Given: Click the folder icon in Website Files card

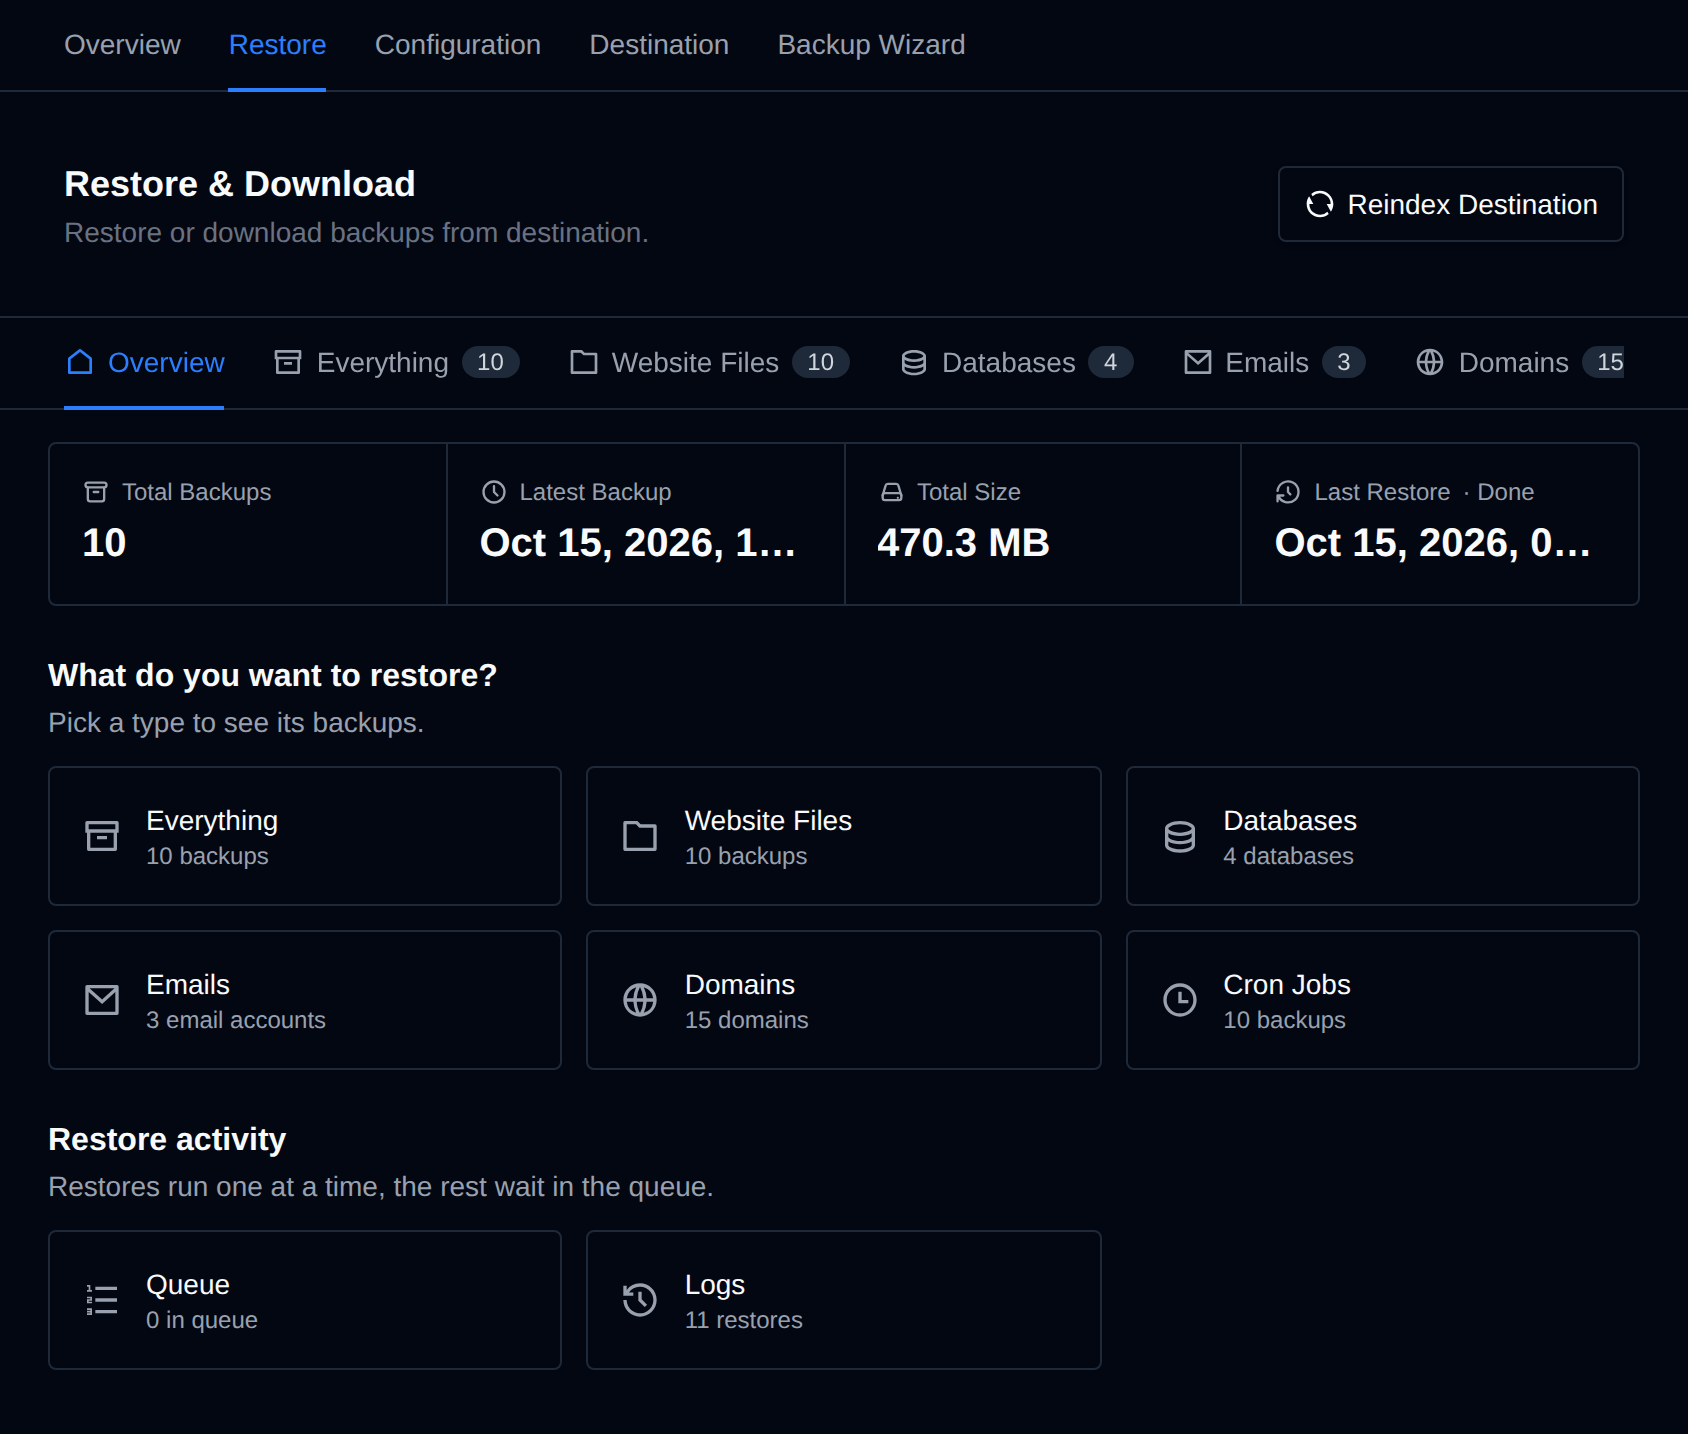Looking at the screenshot, I should 640,836.
